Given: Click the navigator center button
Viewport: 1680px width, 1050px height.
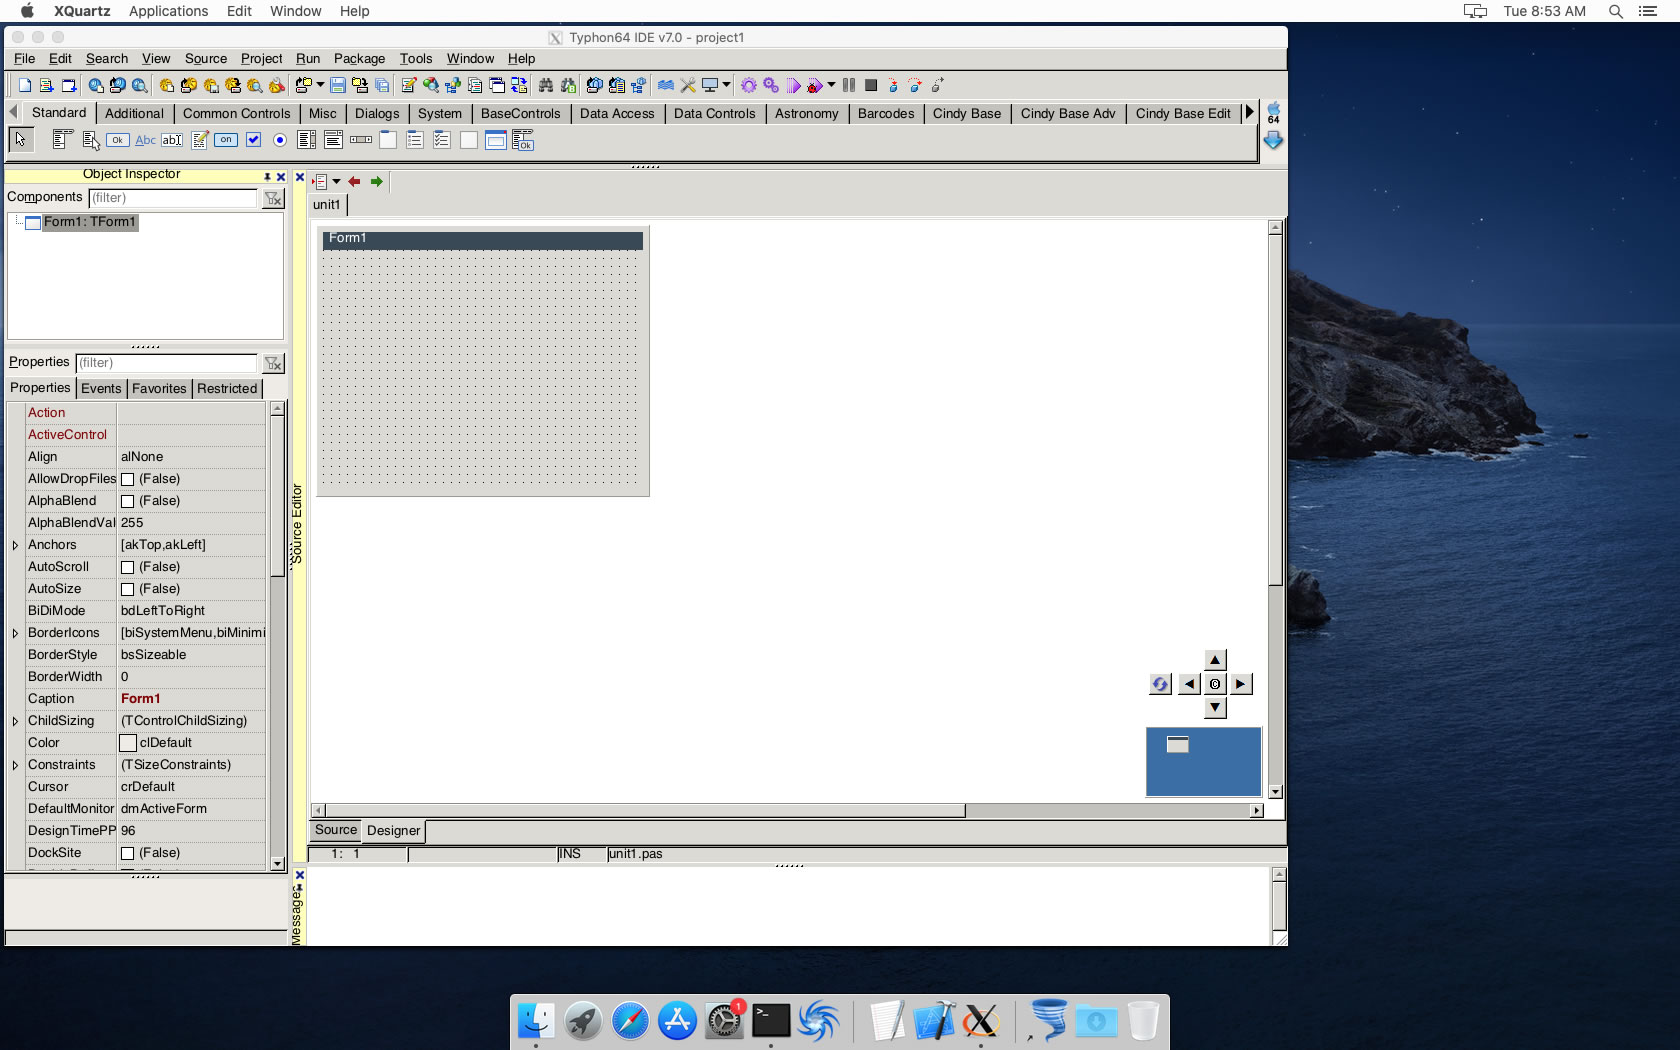Looking at the screenshot, I should pos(1215,684).
